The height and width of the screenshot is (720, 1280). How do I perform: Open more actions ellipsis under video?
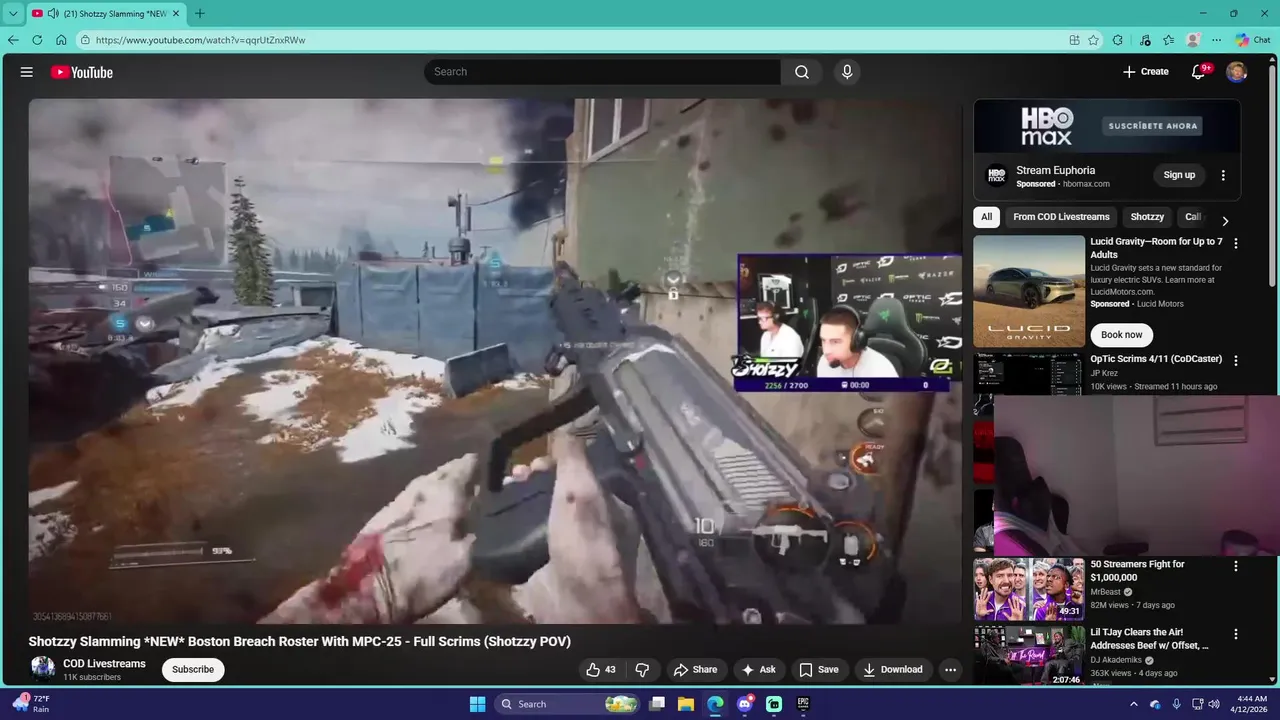950,670
